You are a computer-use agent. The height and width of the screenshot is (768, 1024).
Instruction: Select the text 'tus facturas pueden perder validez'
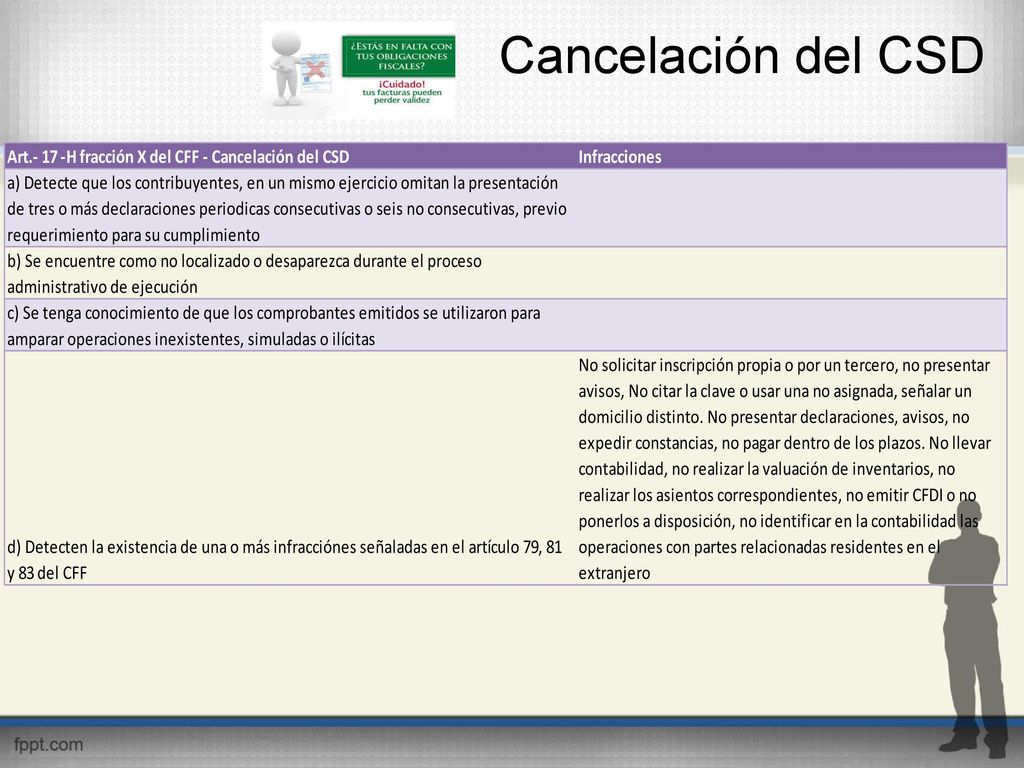pos(402,96)
